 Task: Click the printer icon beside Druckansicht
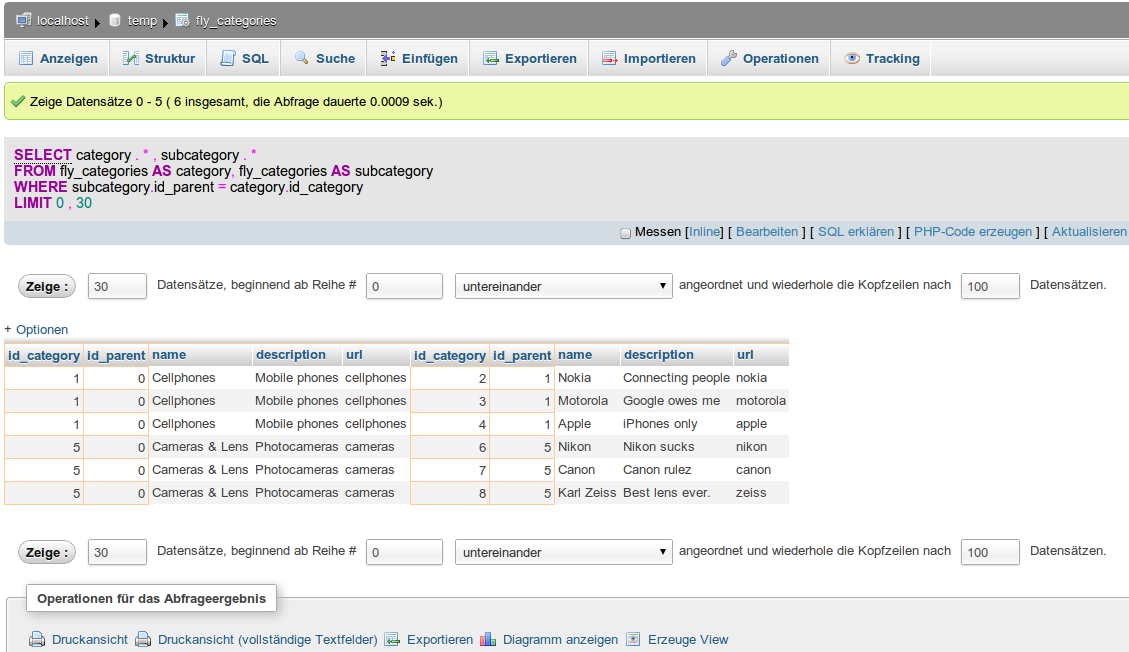point(37,640)
